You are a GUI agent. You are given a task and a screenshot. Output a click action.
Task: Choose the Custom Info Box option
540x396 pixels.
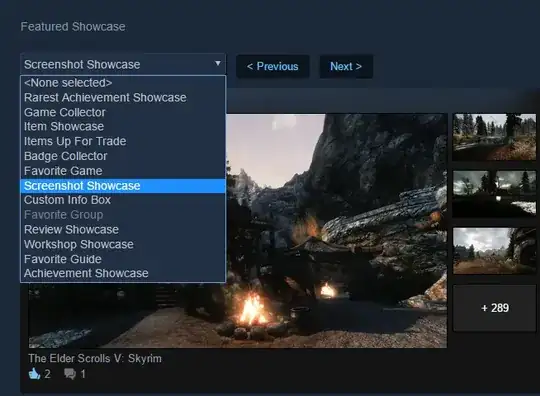[x=123, y=200]
